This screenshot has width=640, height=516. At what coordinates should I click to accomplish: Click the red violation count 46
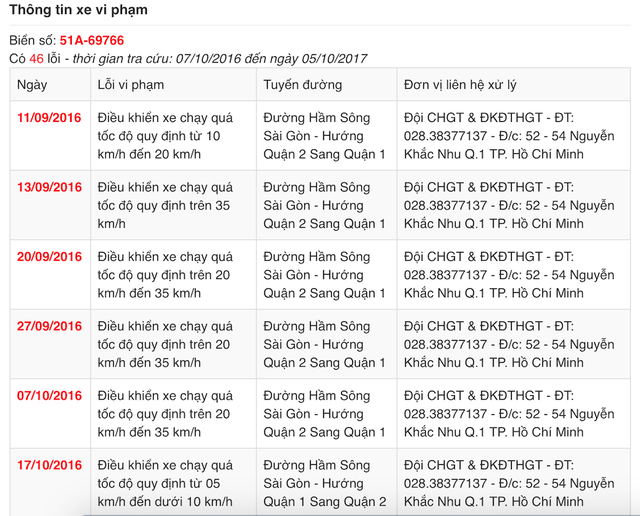coord(38,59)
